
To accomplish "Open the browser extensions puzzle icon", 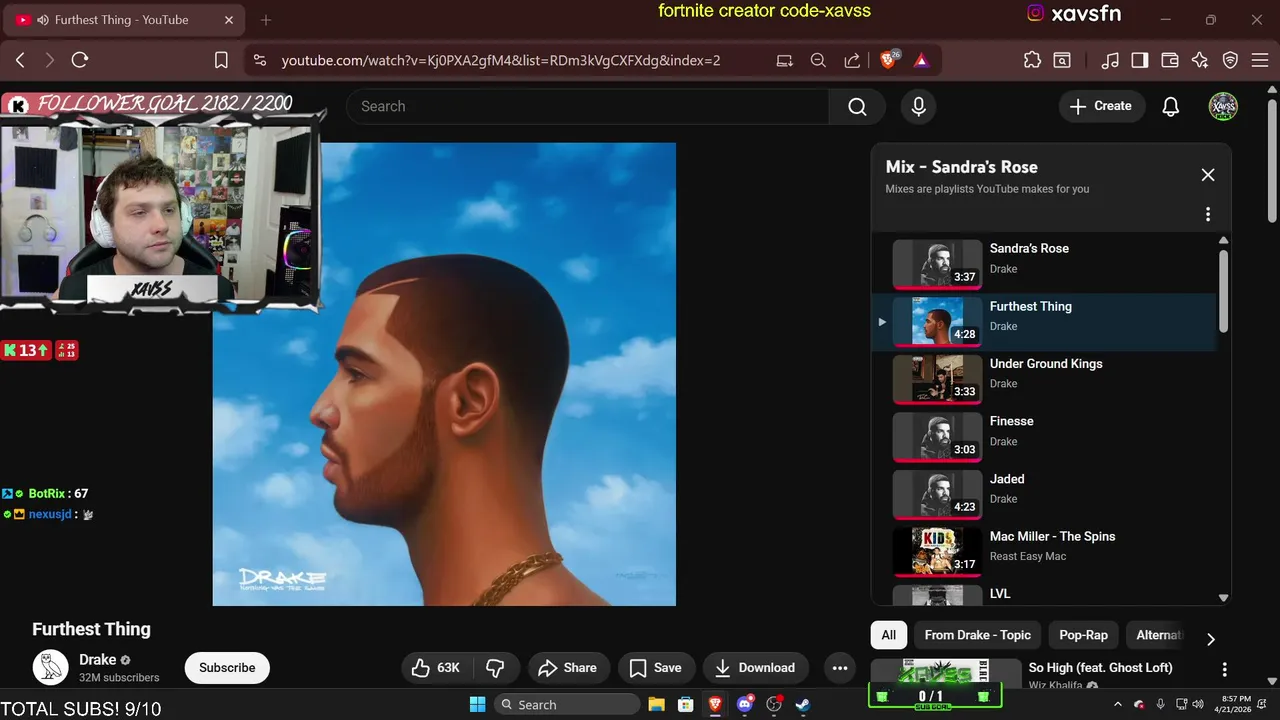I will 1033,60.
